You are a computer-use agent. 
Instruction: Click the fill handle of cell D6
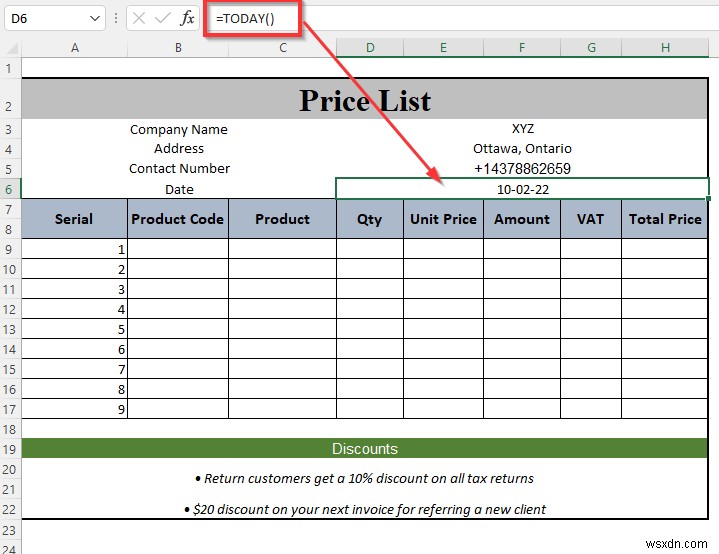[709, 199]
